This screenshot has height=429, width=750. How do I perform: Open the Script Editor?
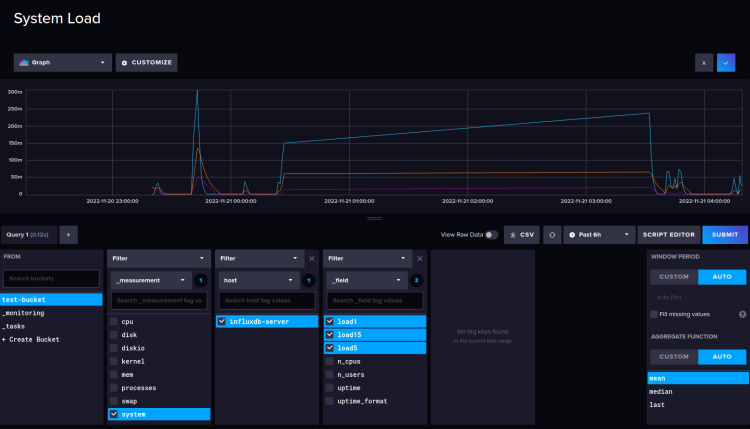pos(669,234)
